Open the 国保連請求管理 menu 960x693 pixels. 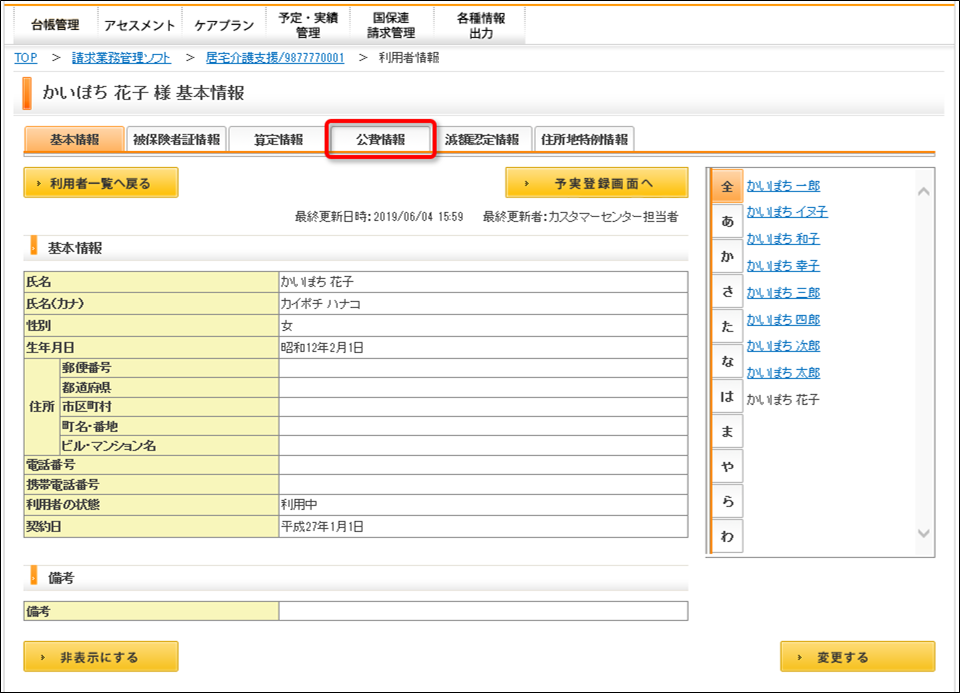tap(392, 25)
